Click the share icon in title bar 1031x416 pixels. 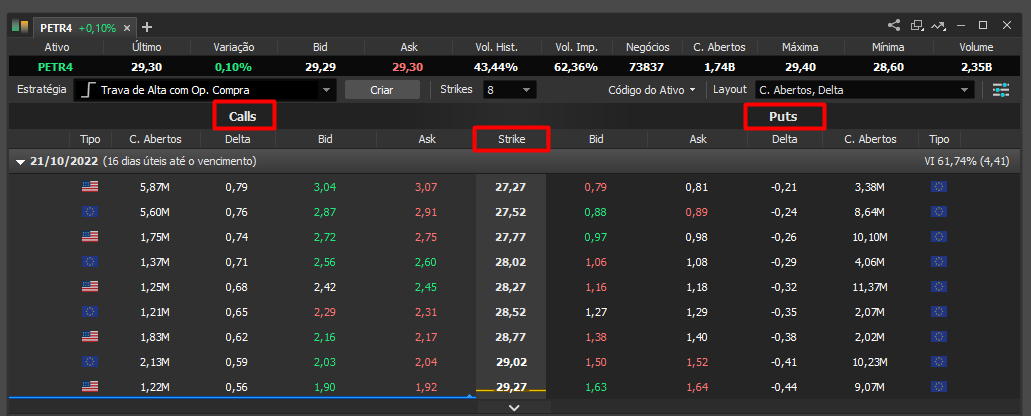pyautogui.click(x=894, y=26)
